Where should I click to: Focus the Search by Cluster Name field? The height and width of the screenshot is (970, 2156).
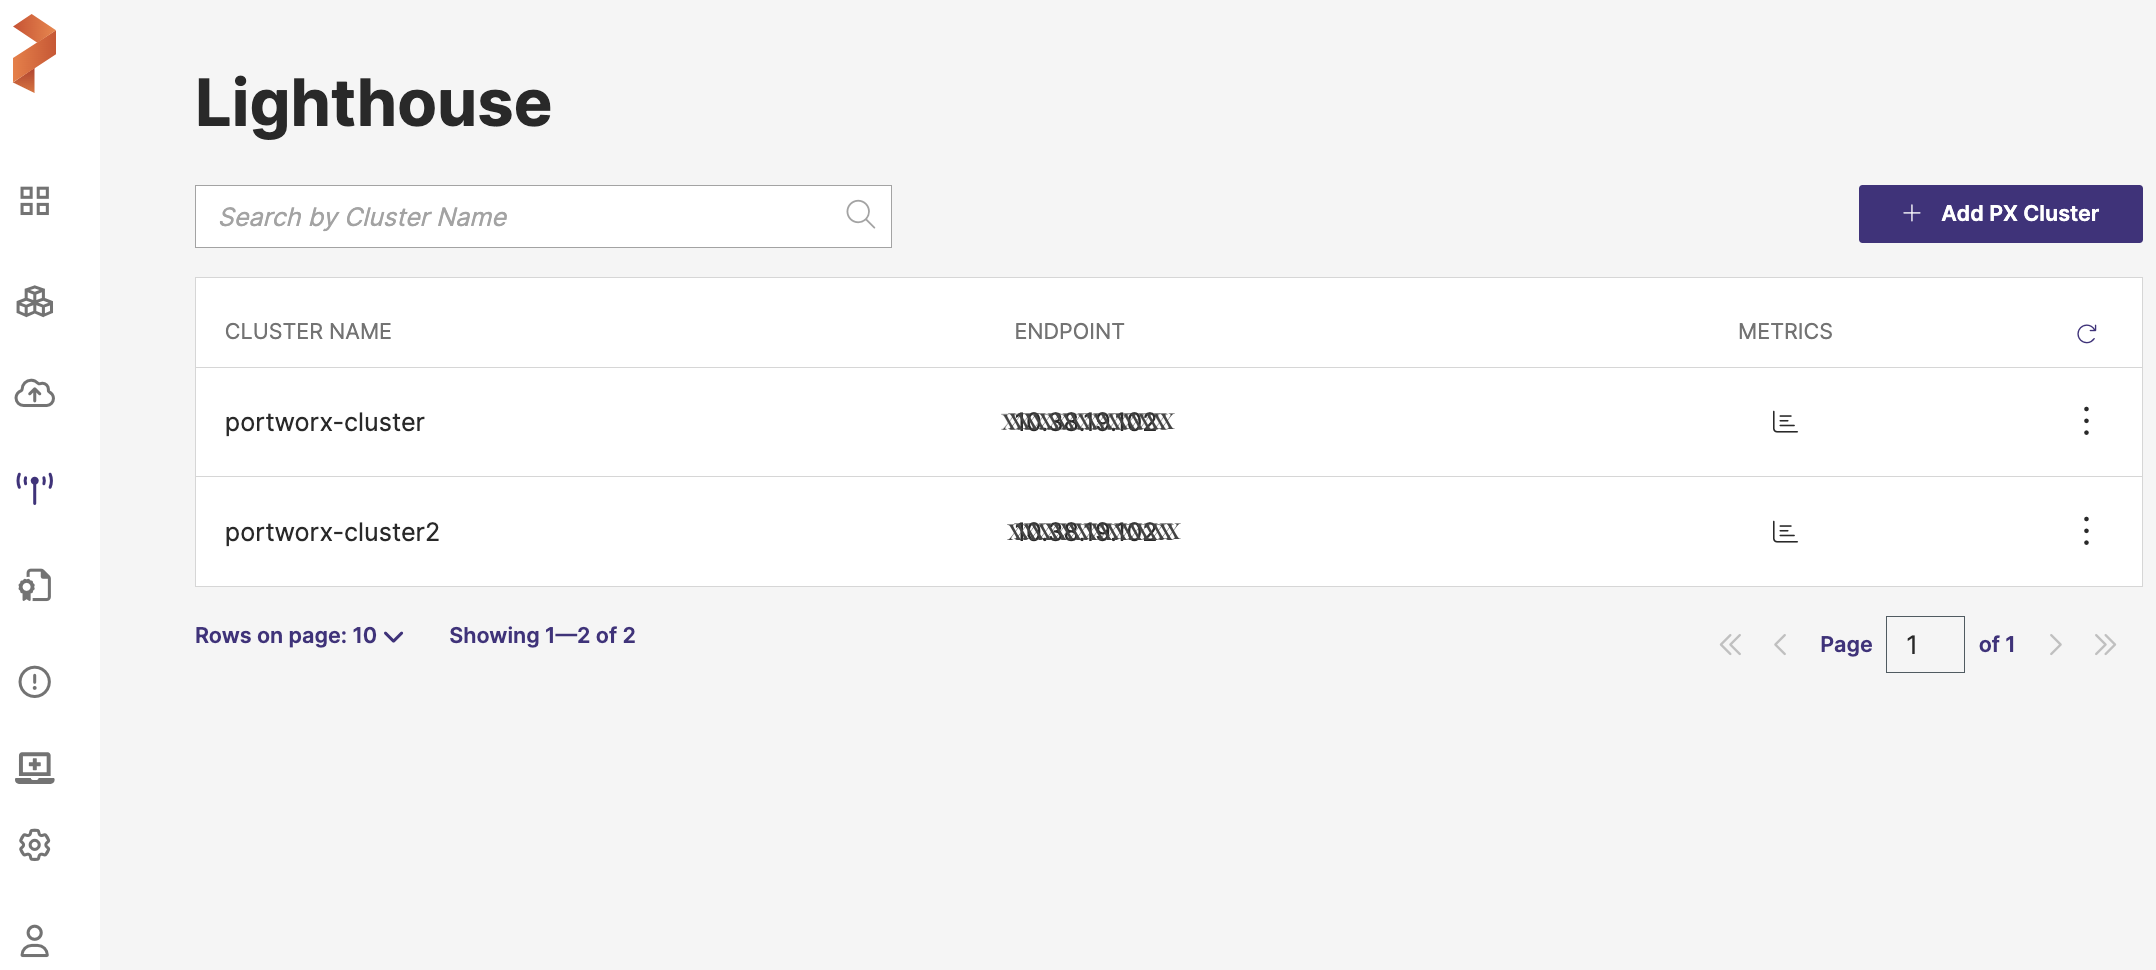[520, 217]
